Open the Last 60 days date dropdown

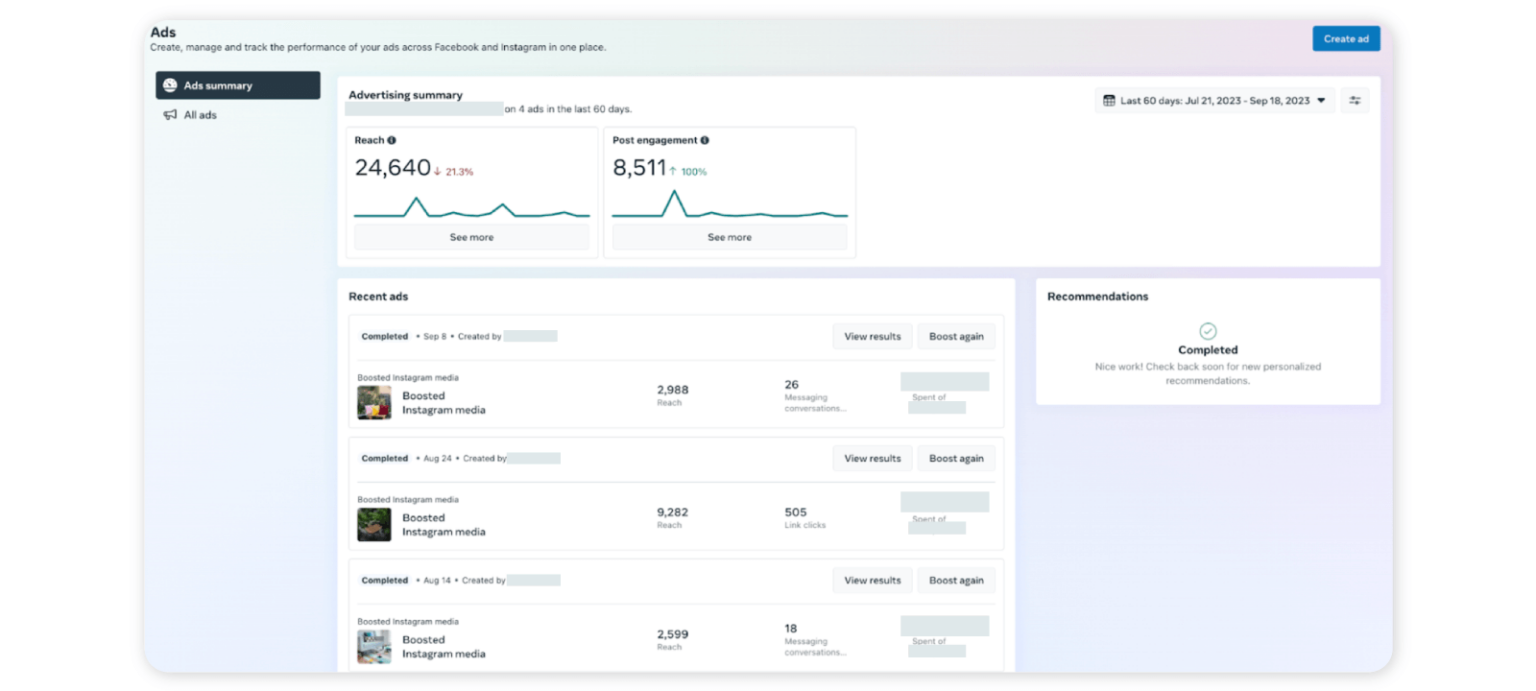[x=1215, y=101]
